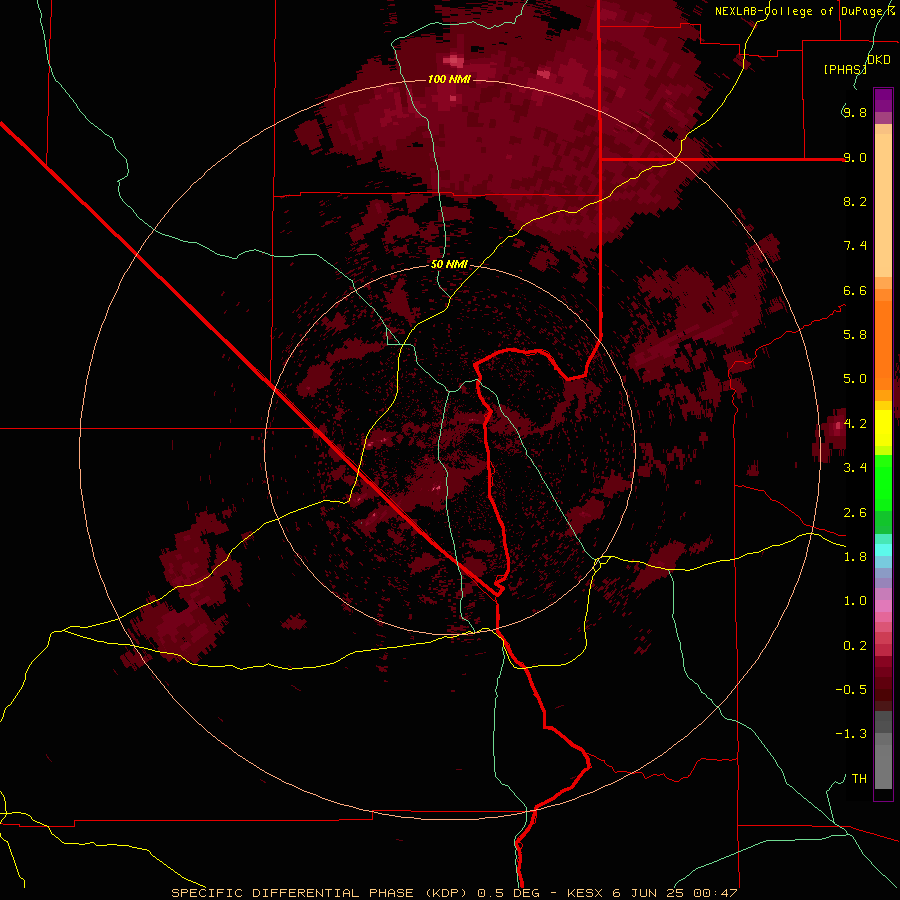Screen dimensions: 900x900
Task: Click the 50 NMI range ring label
Action: click(x=449, y=265)
